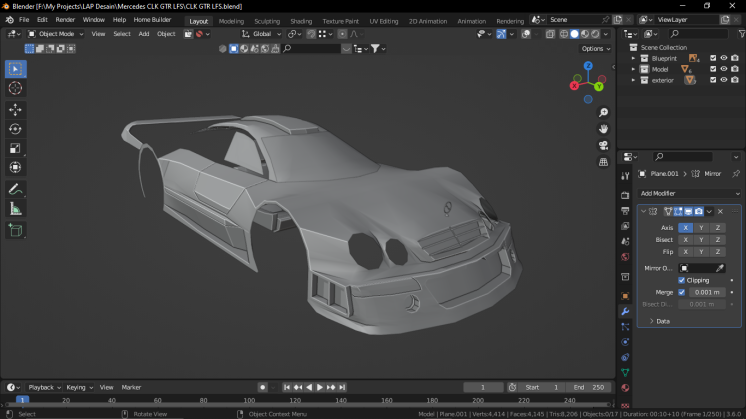
Task: Toggle camera view in viewport
Action: (x=604, y=145)
